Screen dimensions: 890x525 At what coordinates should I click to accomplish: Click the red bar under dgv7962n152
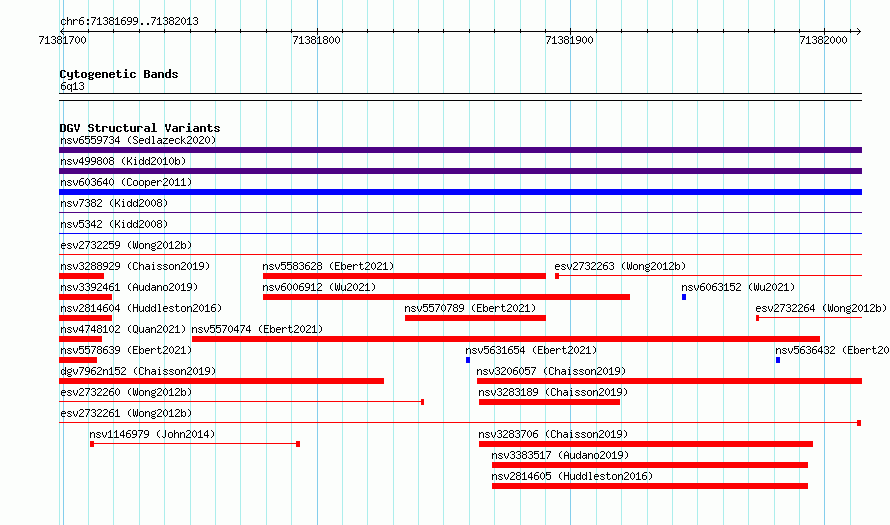(x=221, y=381)
